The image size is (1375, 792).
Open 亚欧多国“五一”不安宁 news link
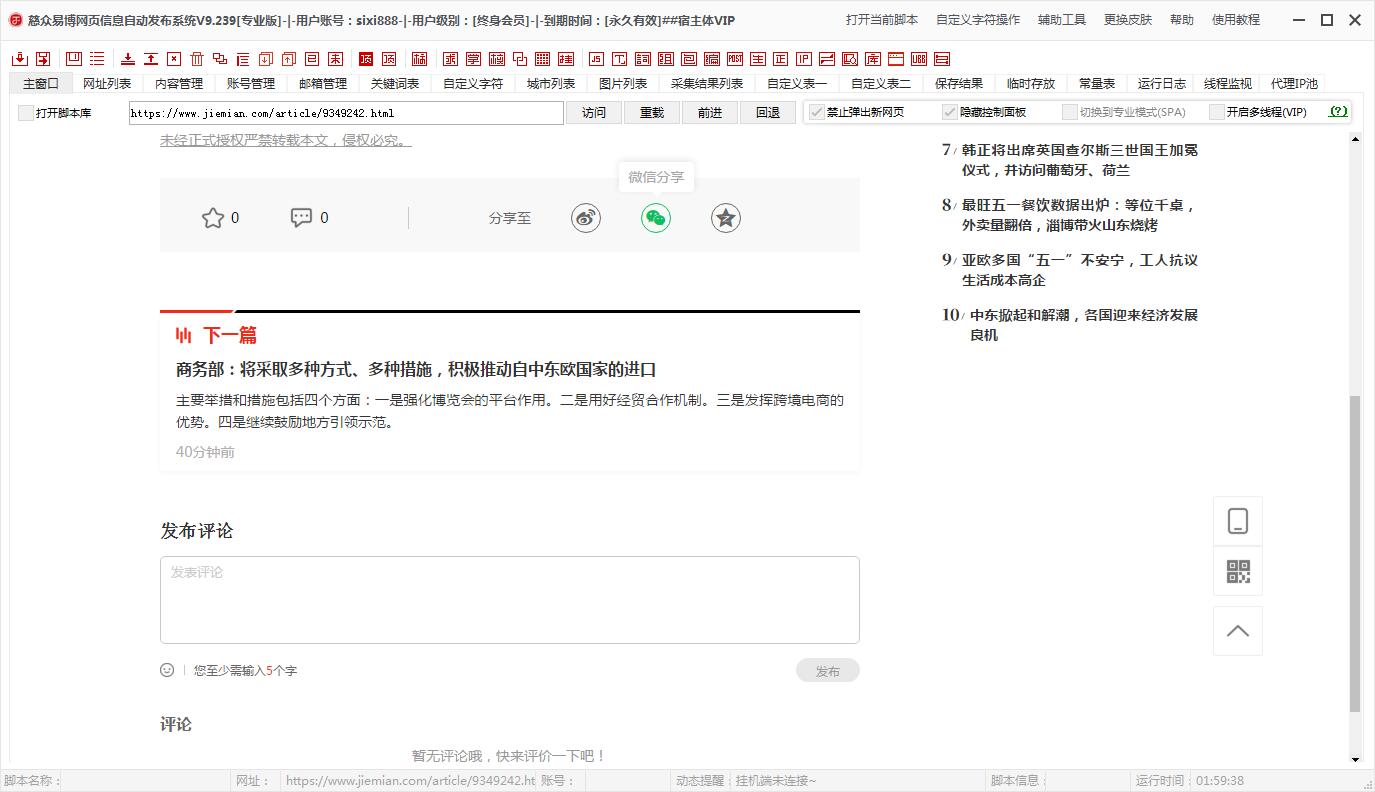(x=1080, y=270)
